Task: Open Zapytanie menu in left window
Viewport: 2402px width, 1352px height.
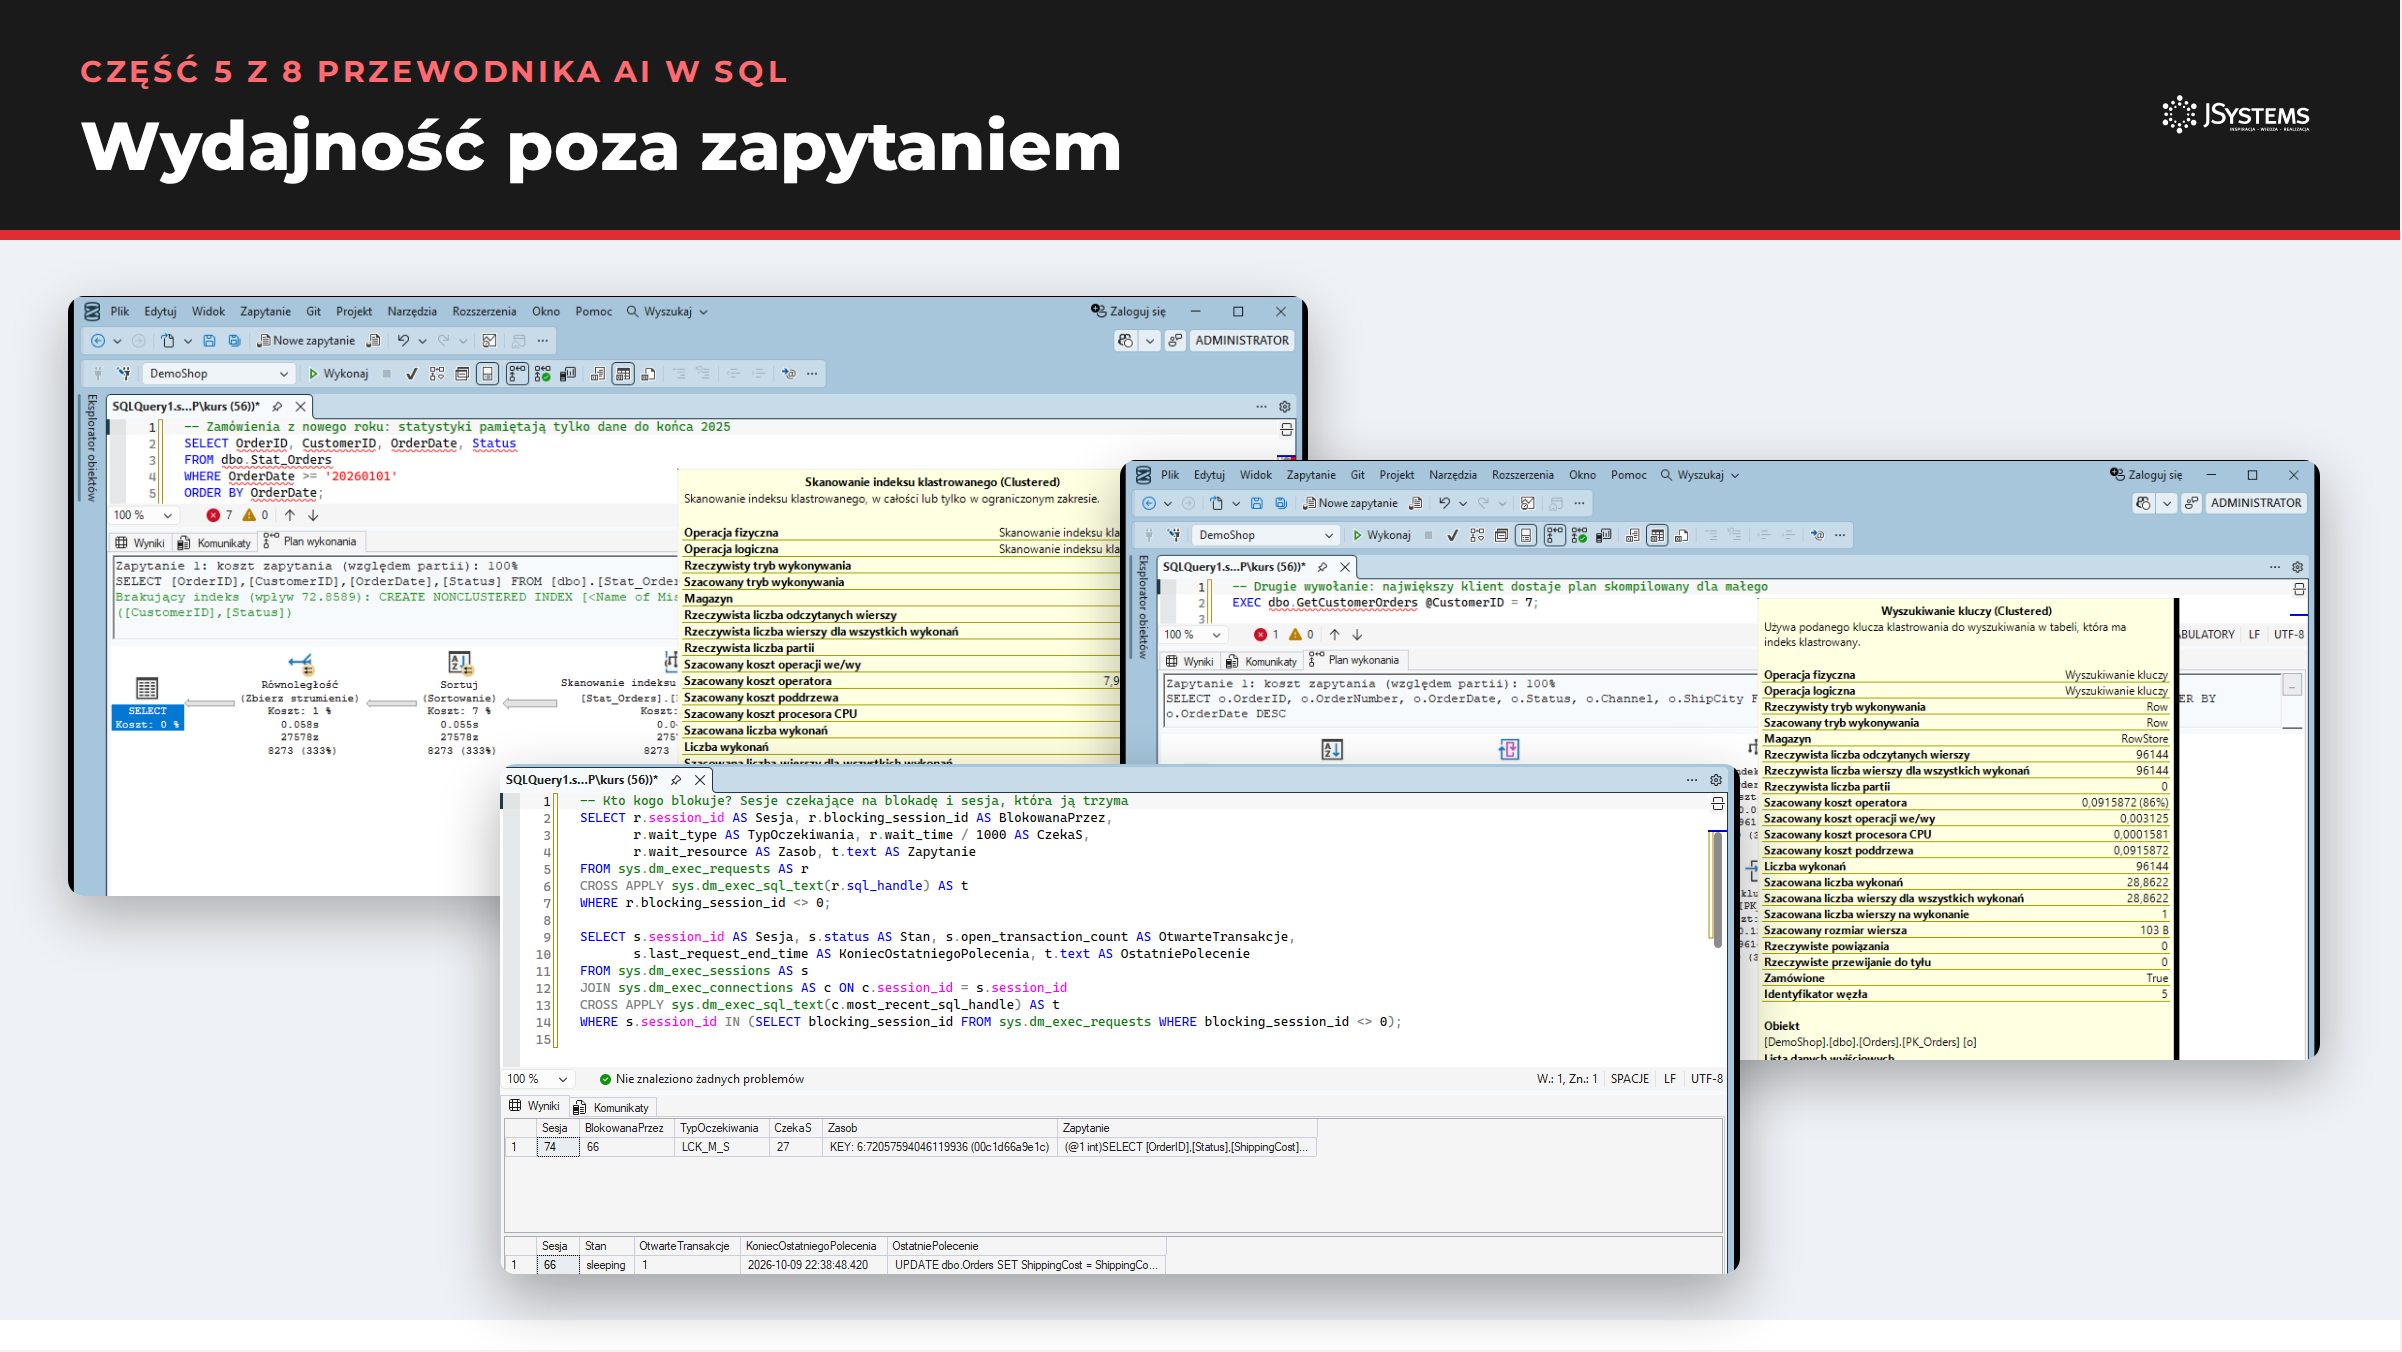Action: coord(265,312)
